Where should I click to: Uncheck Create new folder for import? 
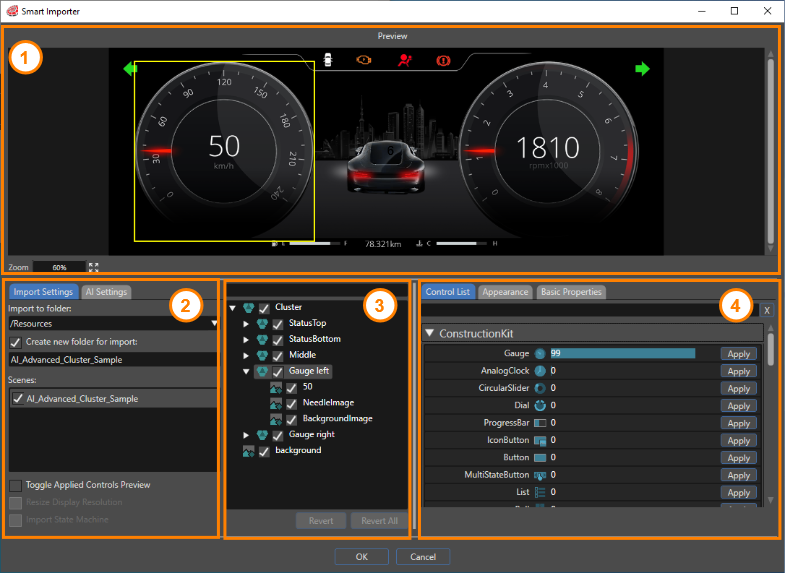click(x=16, y=342)
